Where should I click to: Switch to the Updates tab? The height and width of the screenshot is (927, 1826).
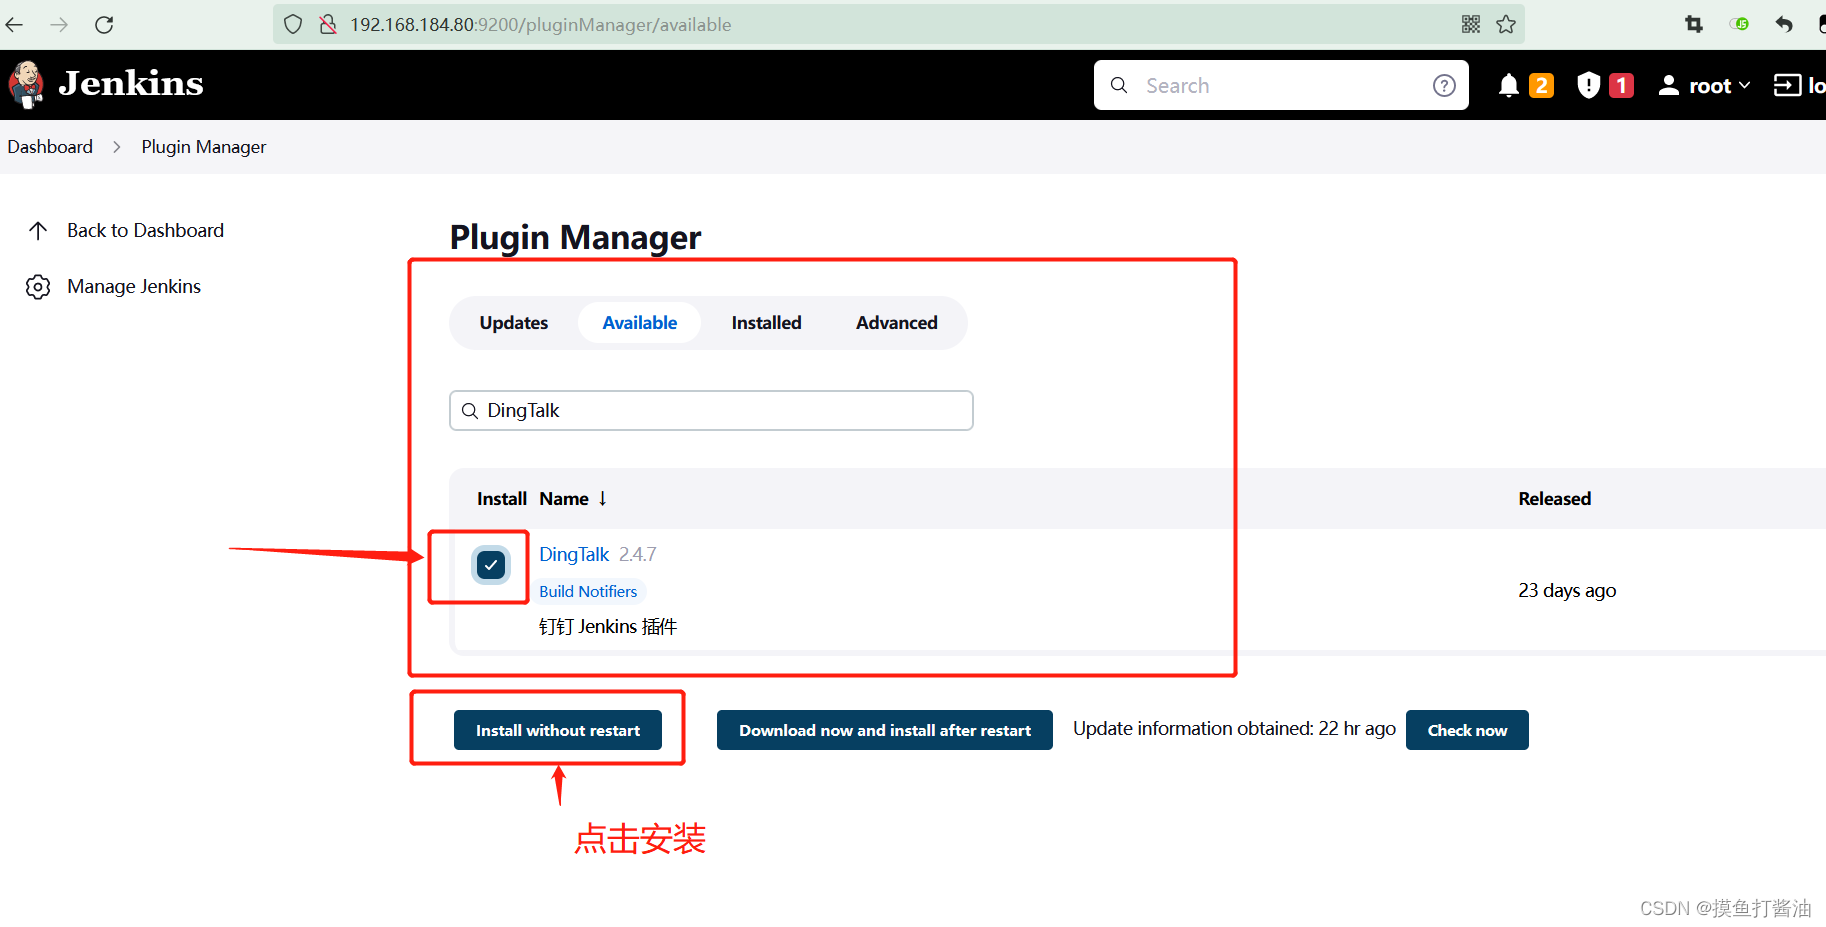coord(514,323)
